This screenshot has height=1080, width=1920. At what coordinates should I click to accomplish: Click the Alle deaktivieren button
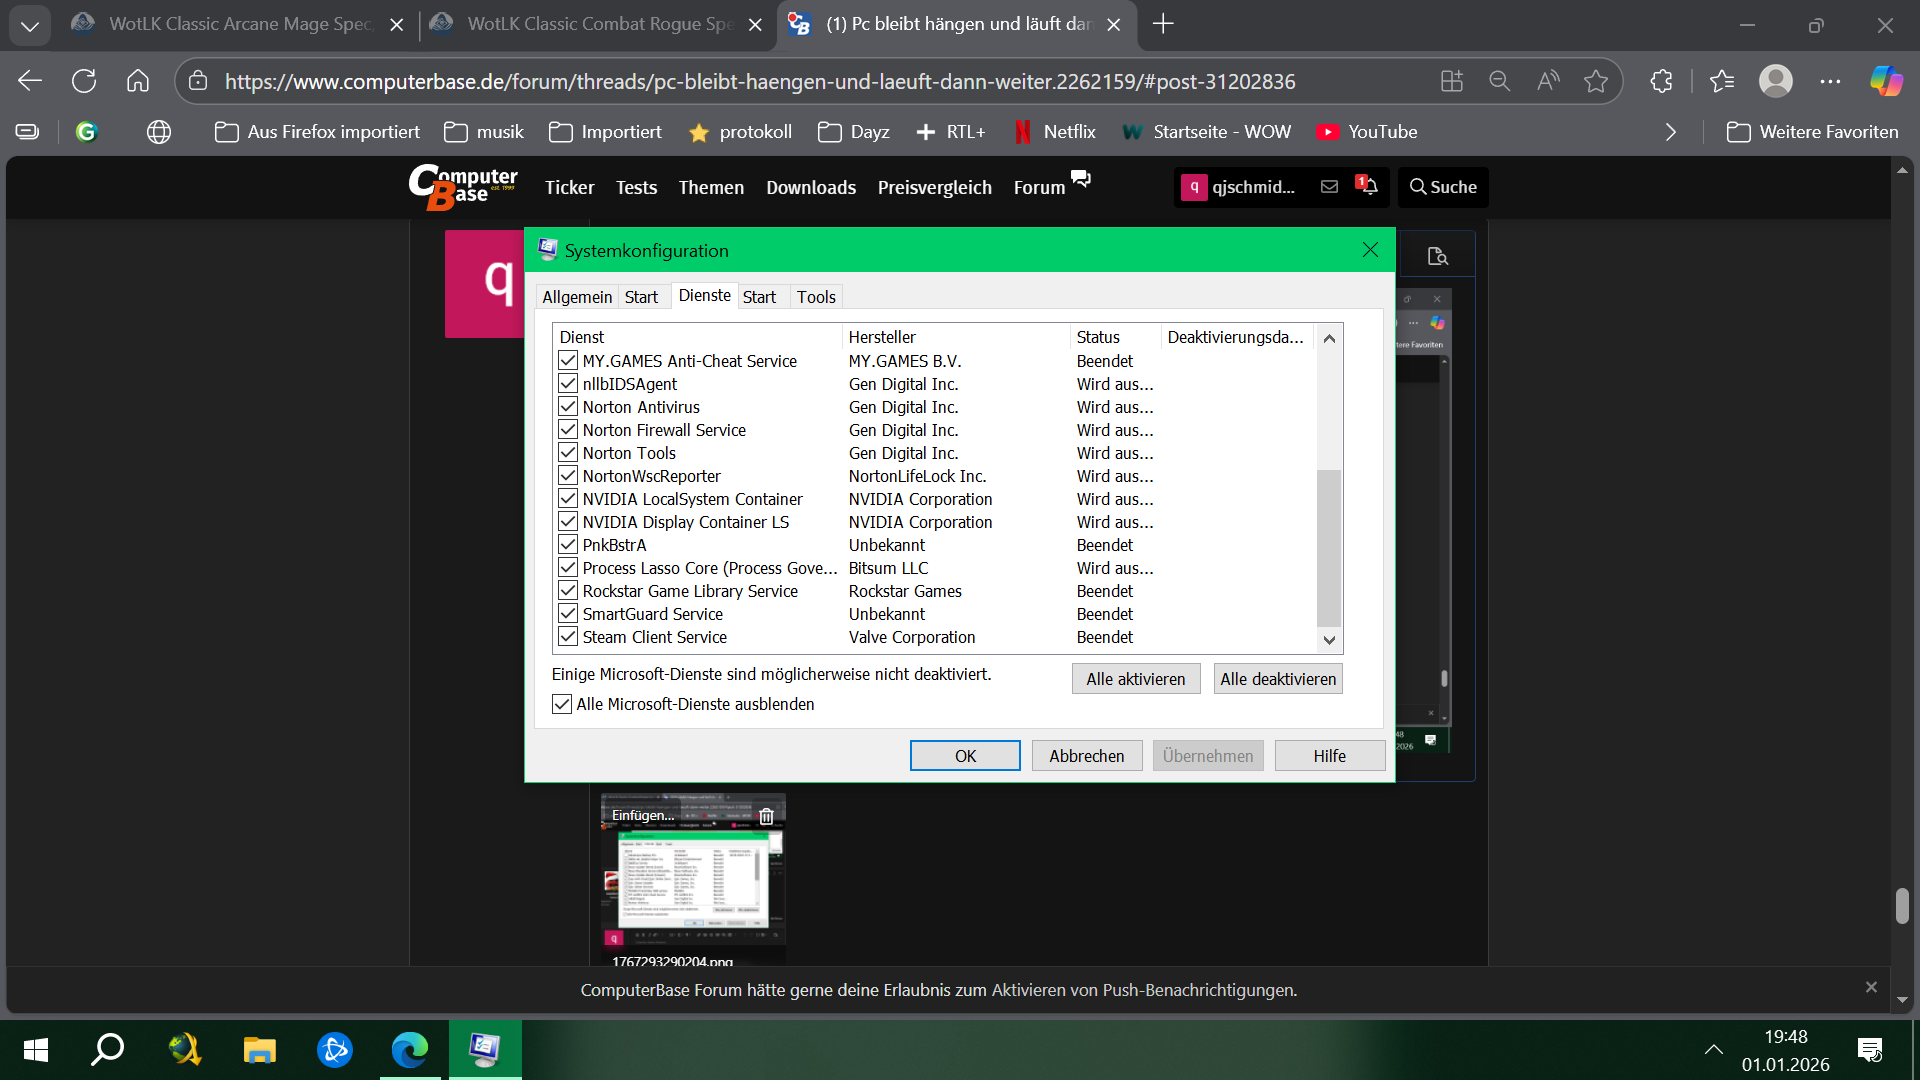tap(1277, 679)
